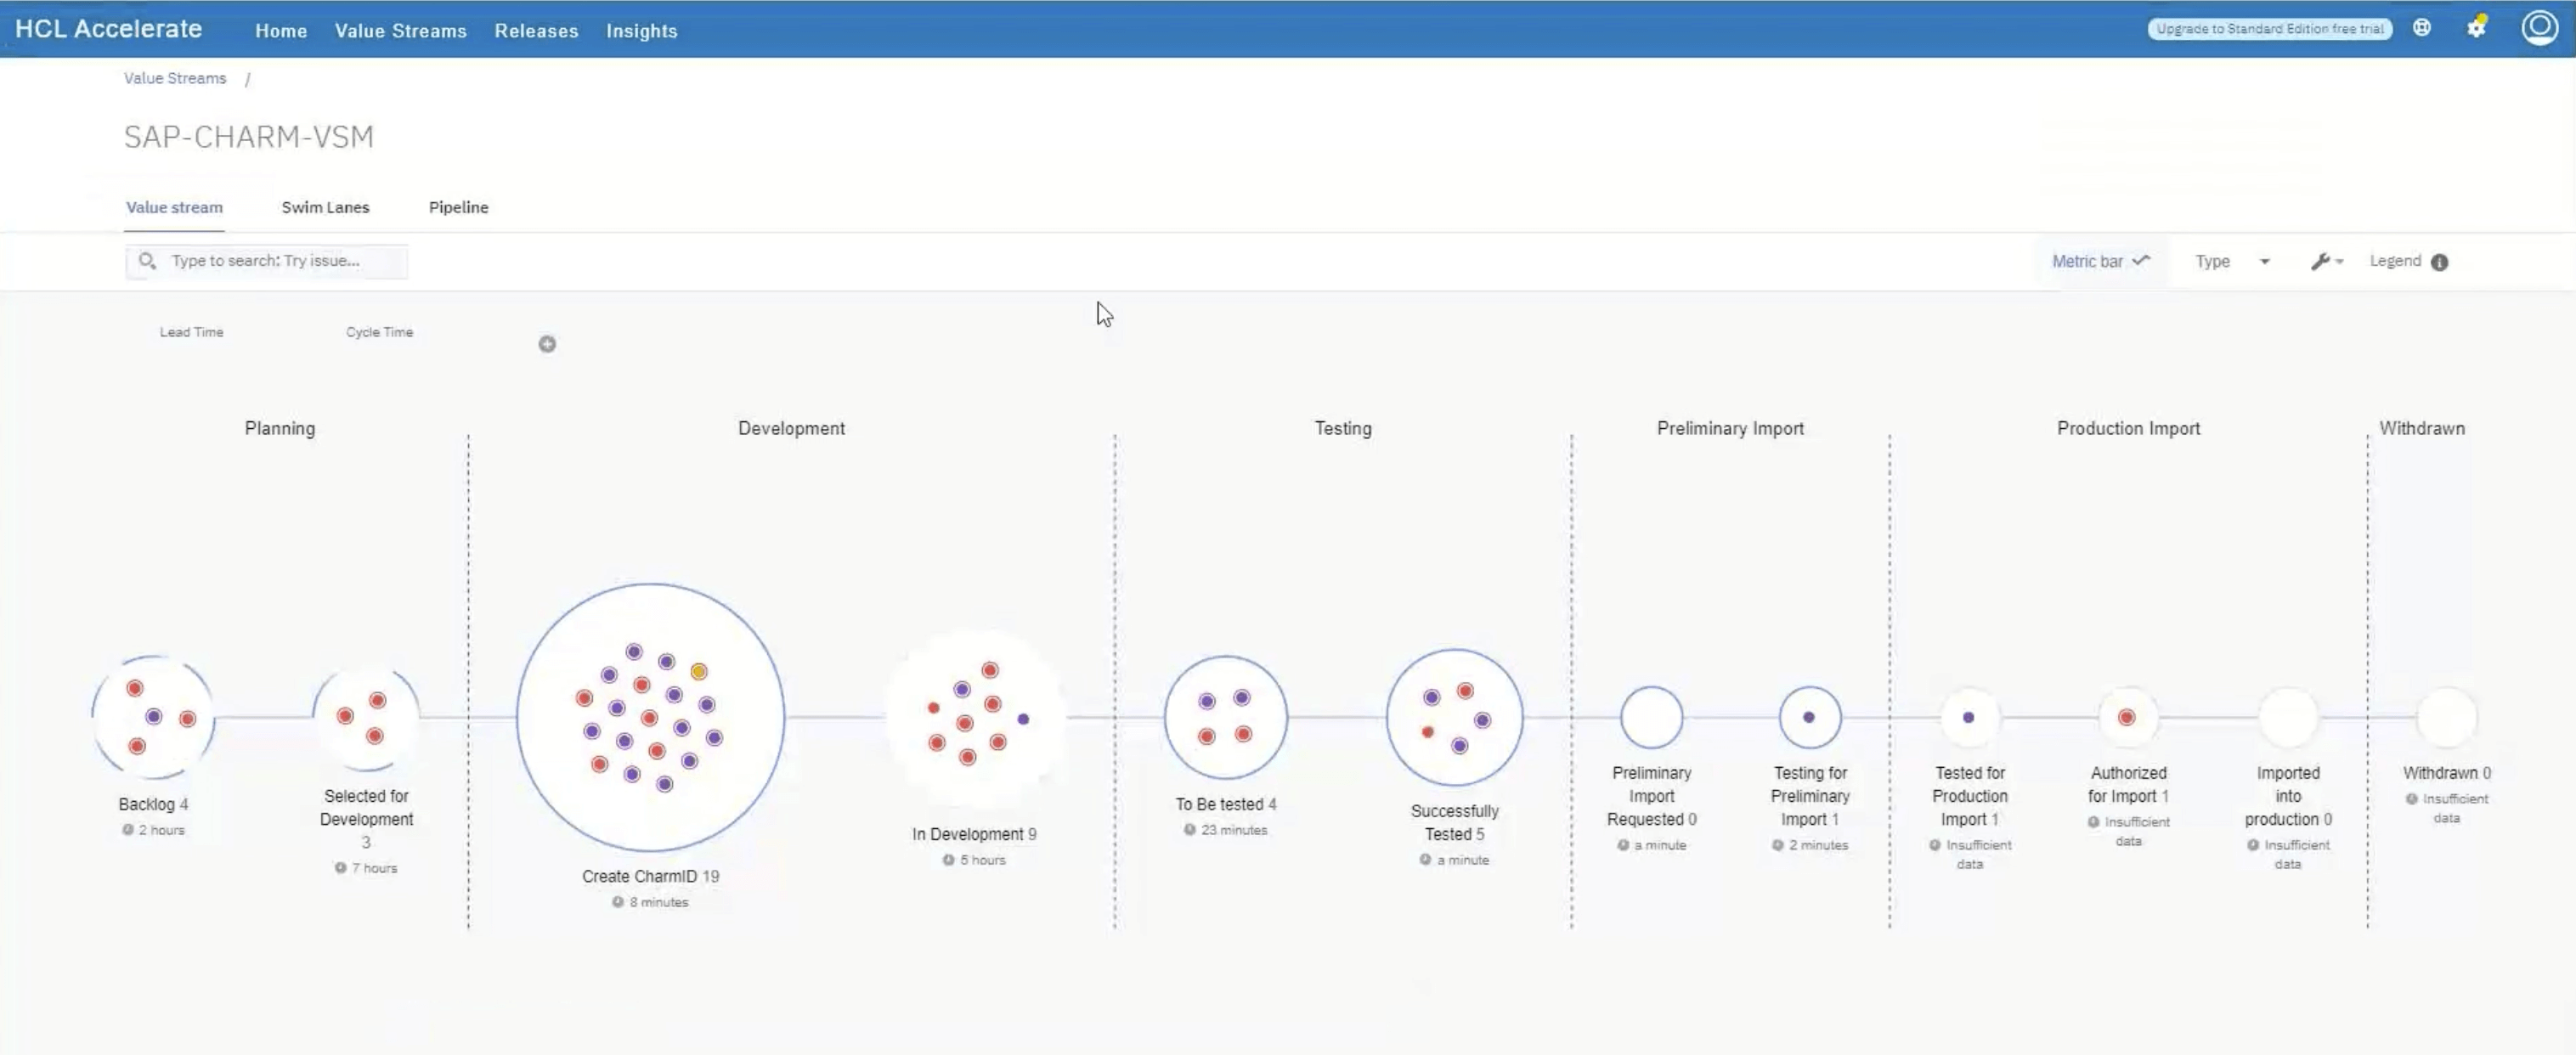Click the Development phase heading

click(x=792, y=428)
